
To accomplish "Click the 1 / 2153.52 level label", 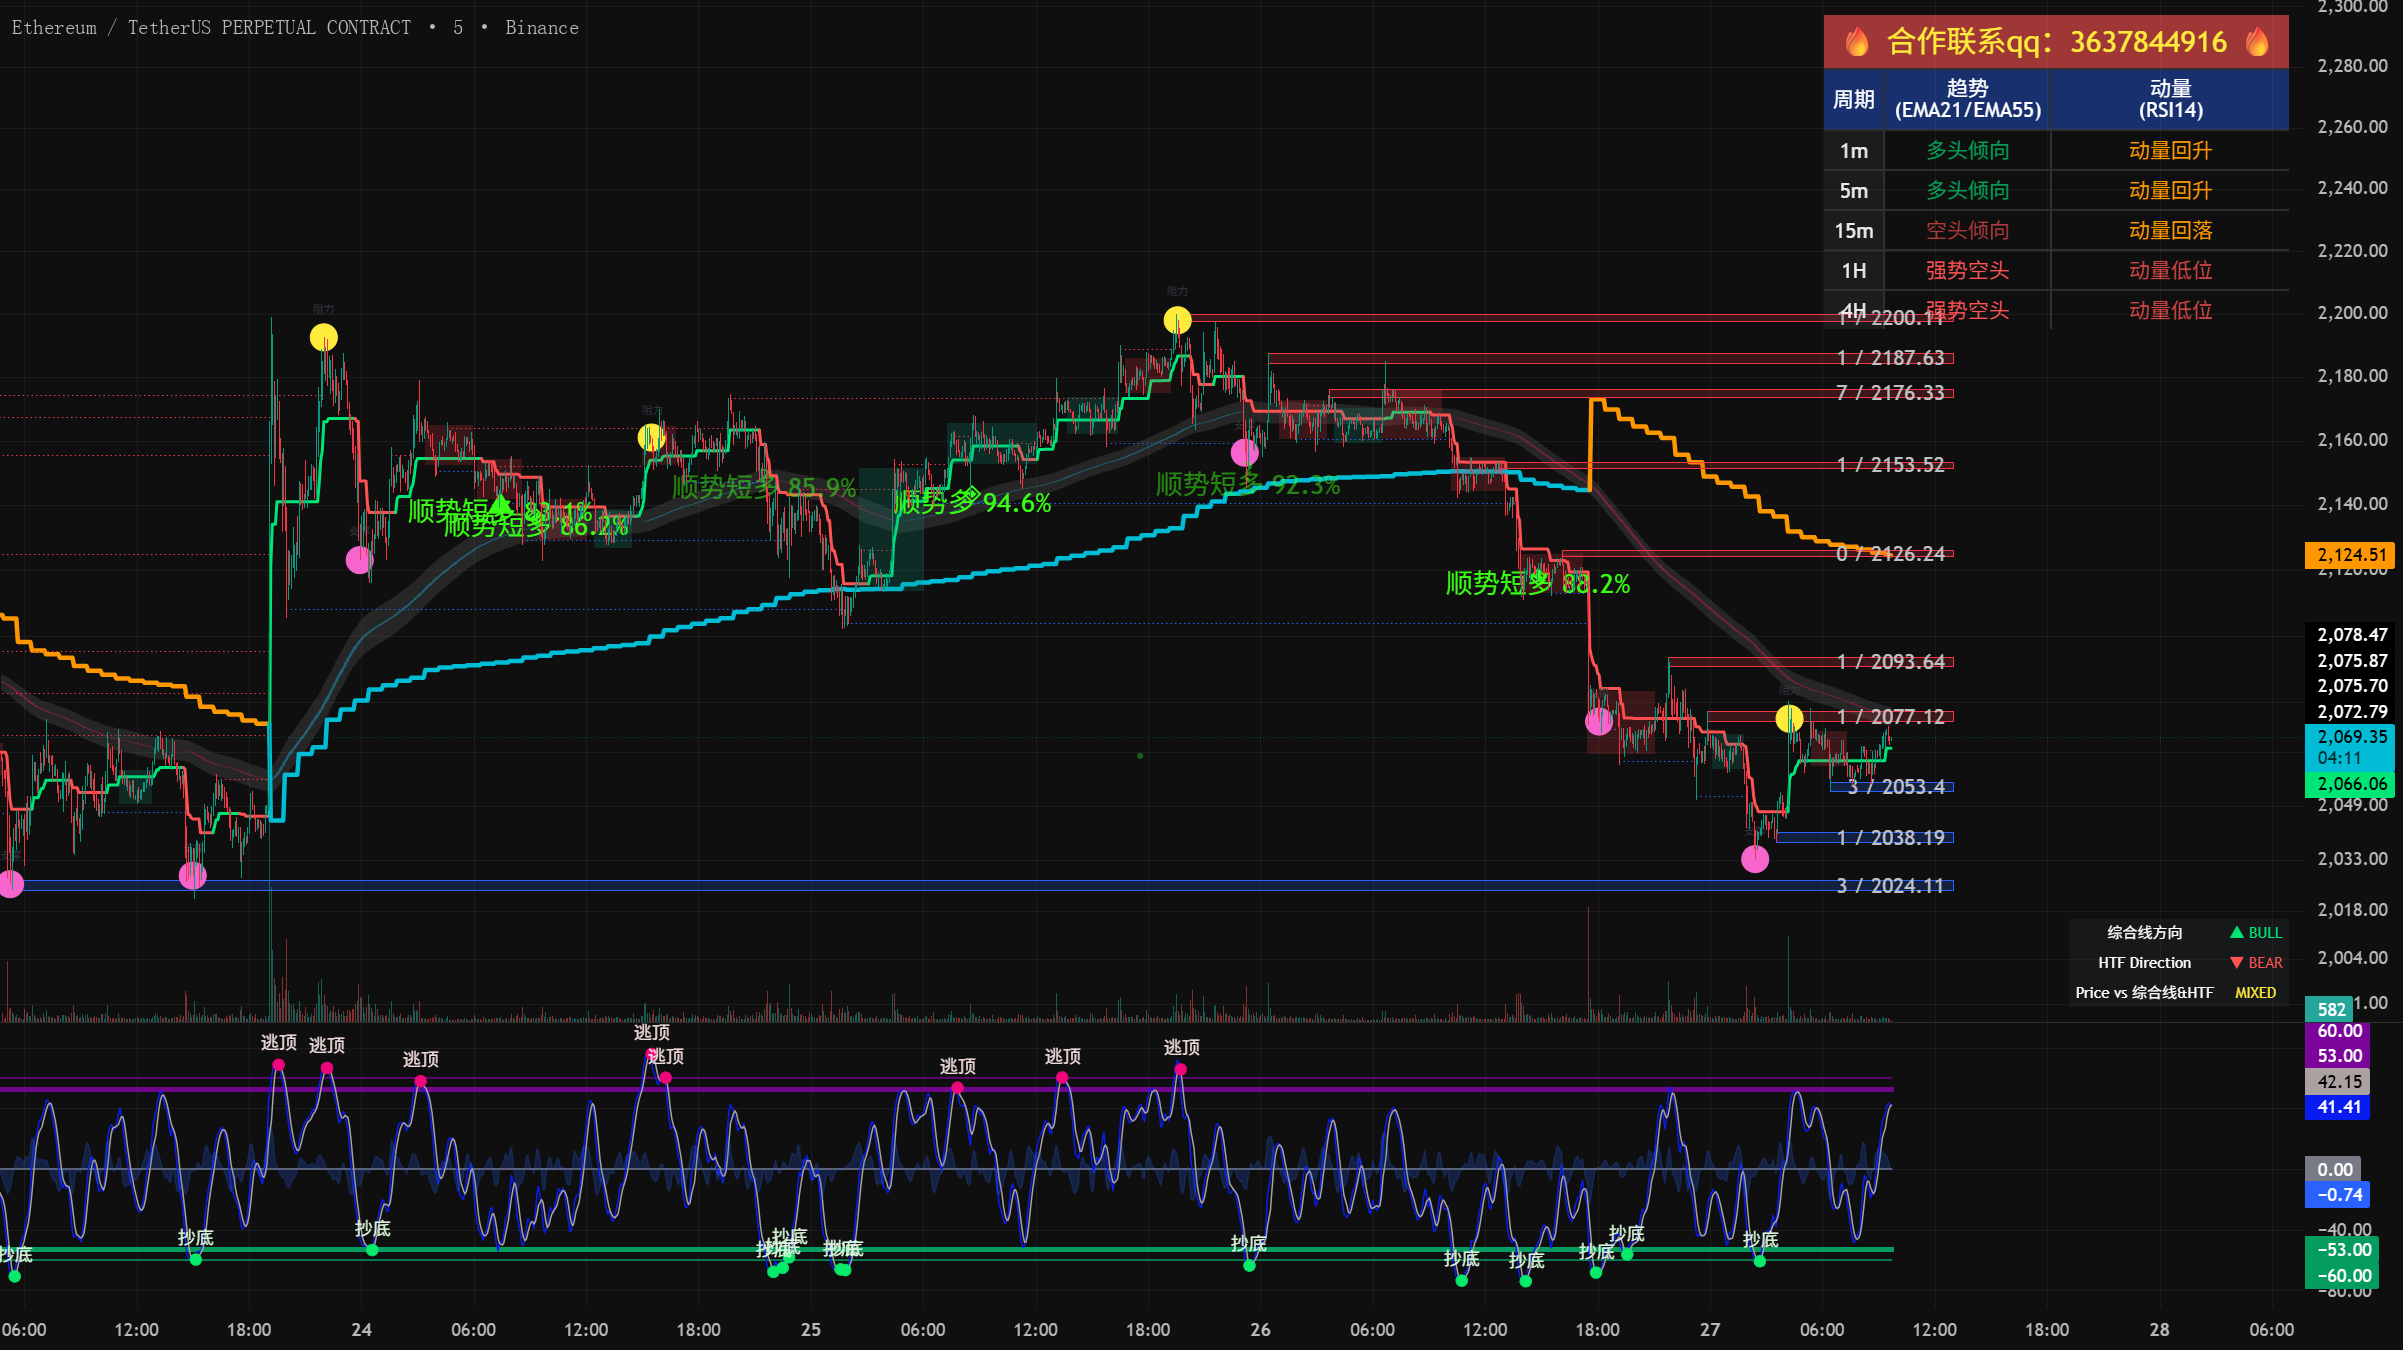I will 1891,464.
